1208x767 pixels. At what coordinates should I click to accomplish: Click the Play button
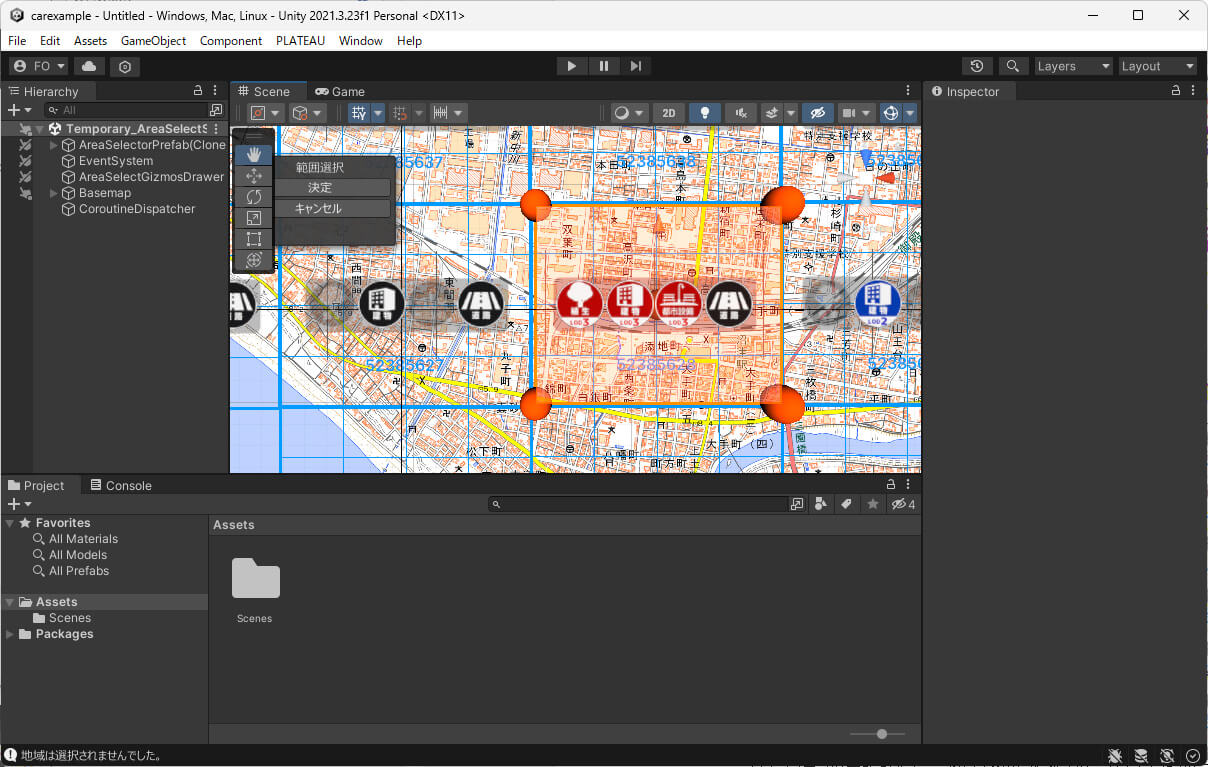point(571,66)
